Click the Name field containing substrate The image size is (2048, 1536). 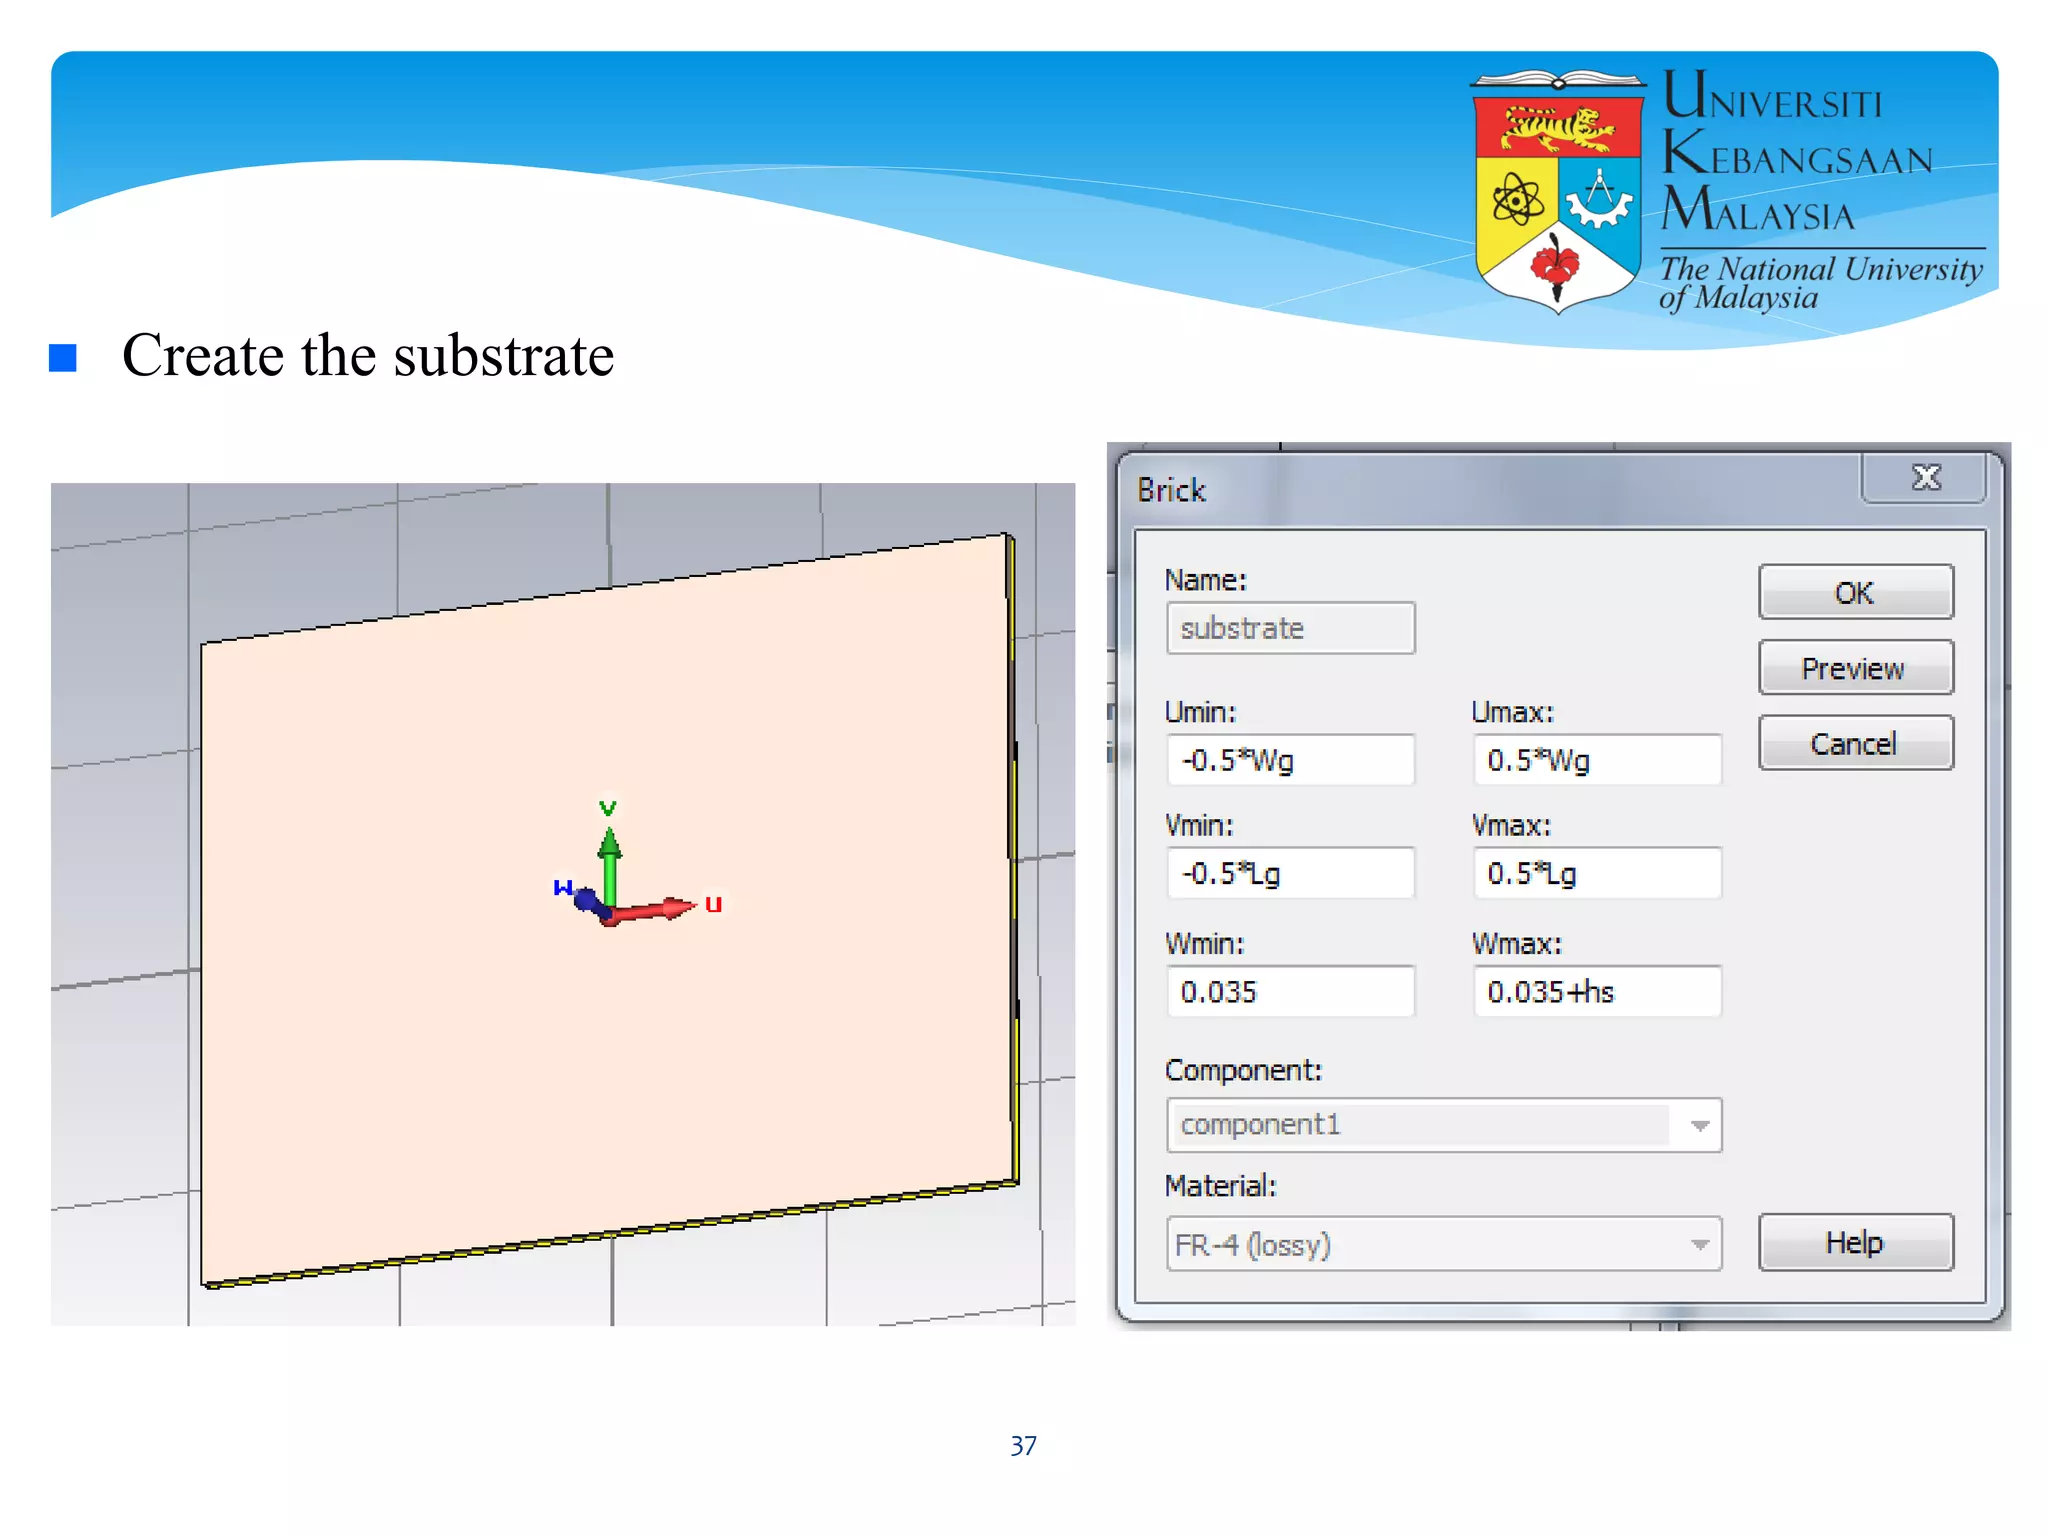coord(1290,628)
